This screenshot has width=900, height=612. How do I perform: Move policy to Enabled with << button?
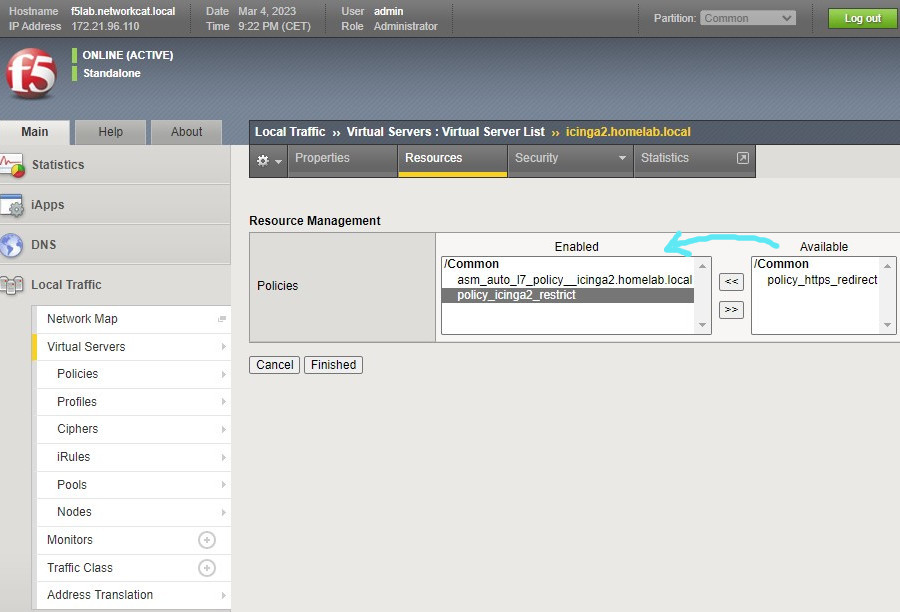click(731, 282)
